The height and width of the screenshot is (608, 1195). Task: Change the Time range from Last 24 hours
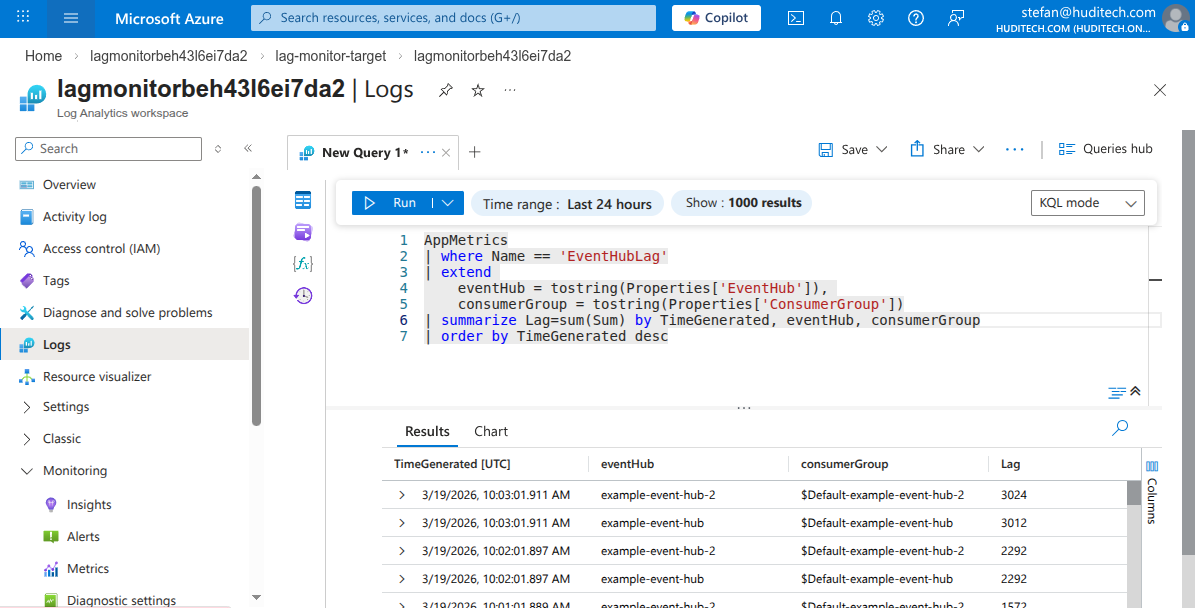click(567, 202)
